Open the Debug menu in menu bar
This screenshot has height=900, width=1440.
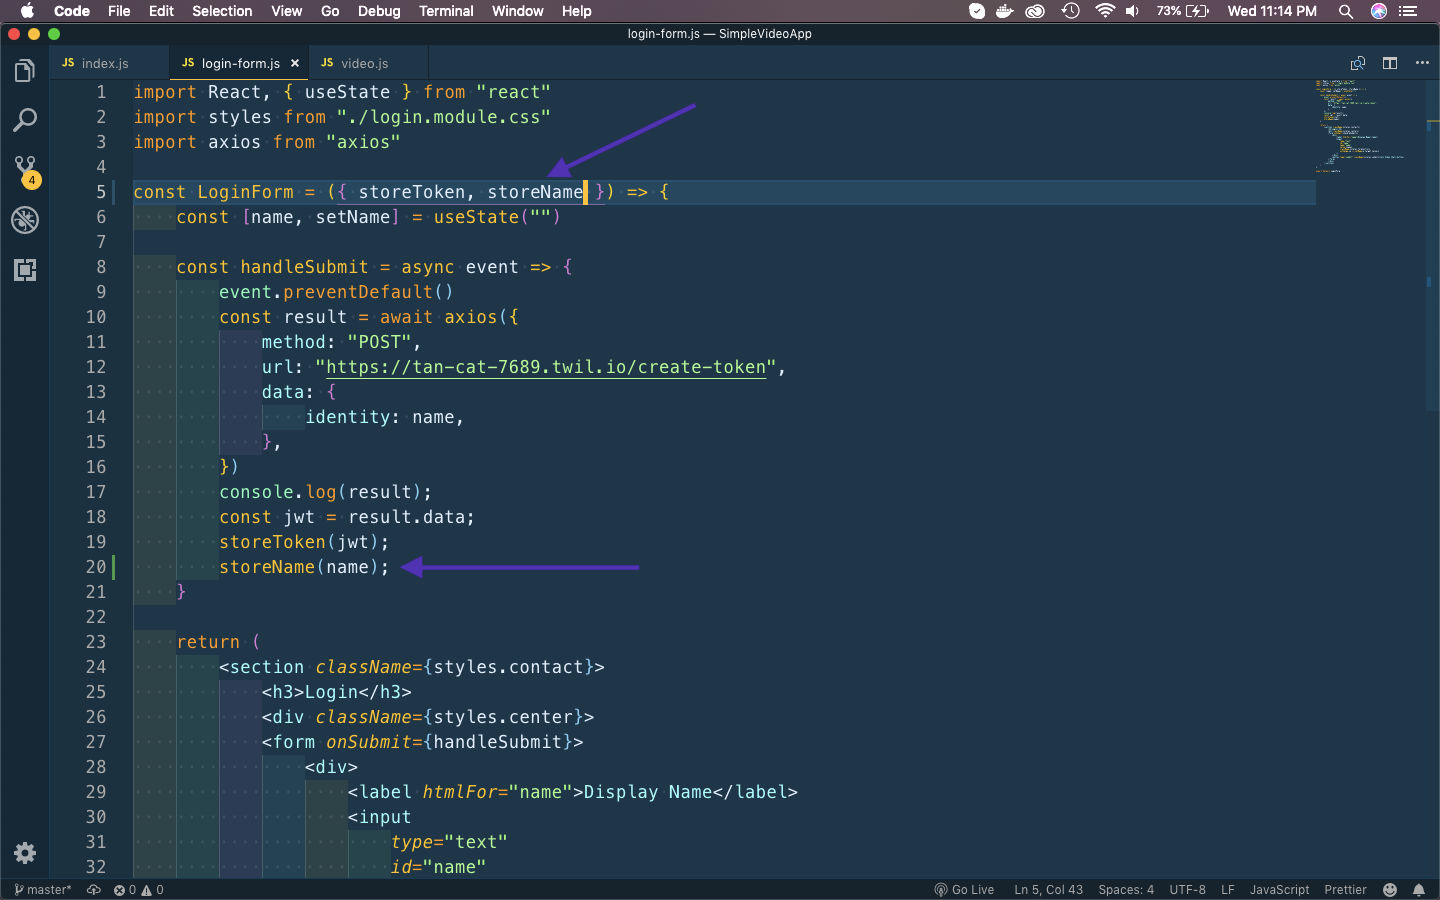click(379, 11)
